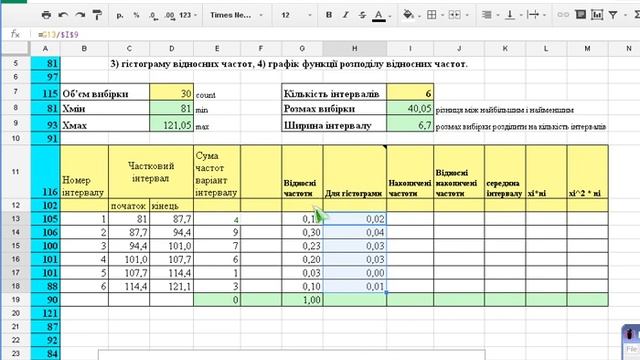This screenshot has width=640, height=360.
Task: Click the 'Xмін' label cell
Action: pyautogui.click(x=105, y=108)
